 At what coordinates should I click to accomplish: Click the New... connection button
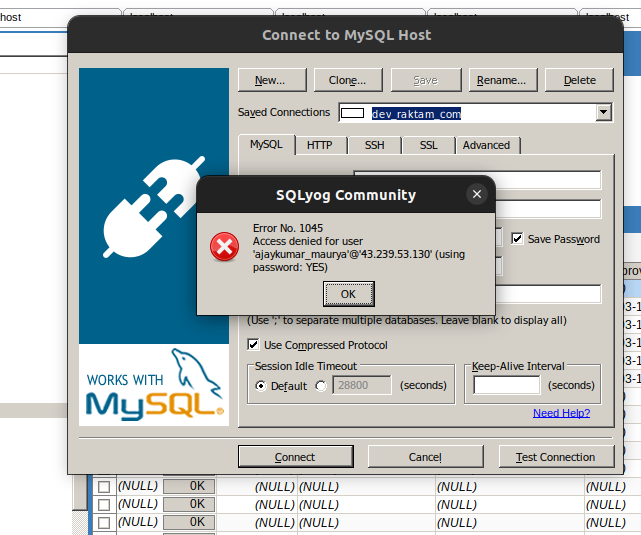coord(270,80)
